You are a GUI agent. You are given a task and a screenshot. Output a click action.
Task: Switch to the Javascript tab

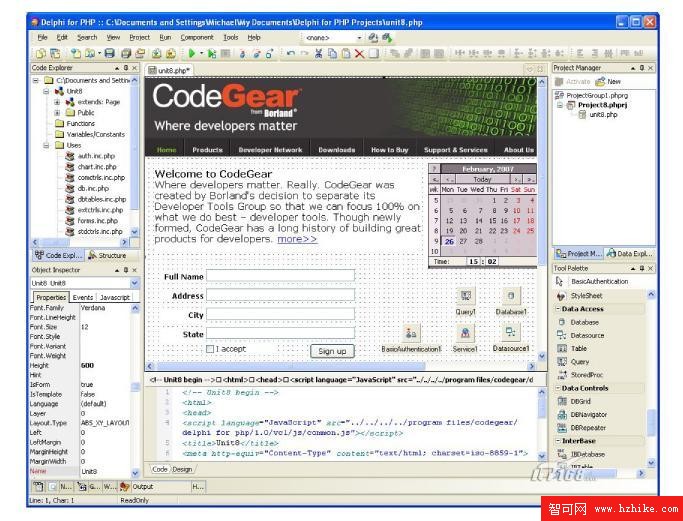tap(115, 298)
